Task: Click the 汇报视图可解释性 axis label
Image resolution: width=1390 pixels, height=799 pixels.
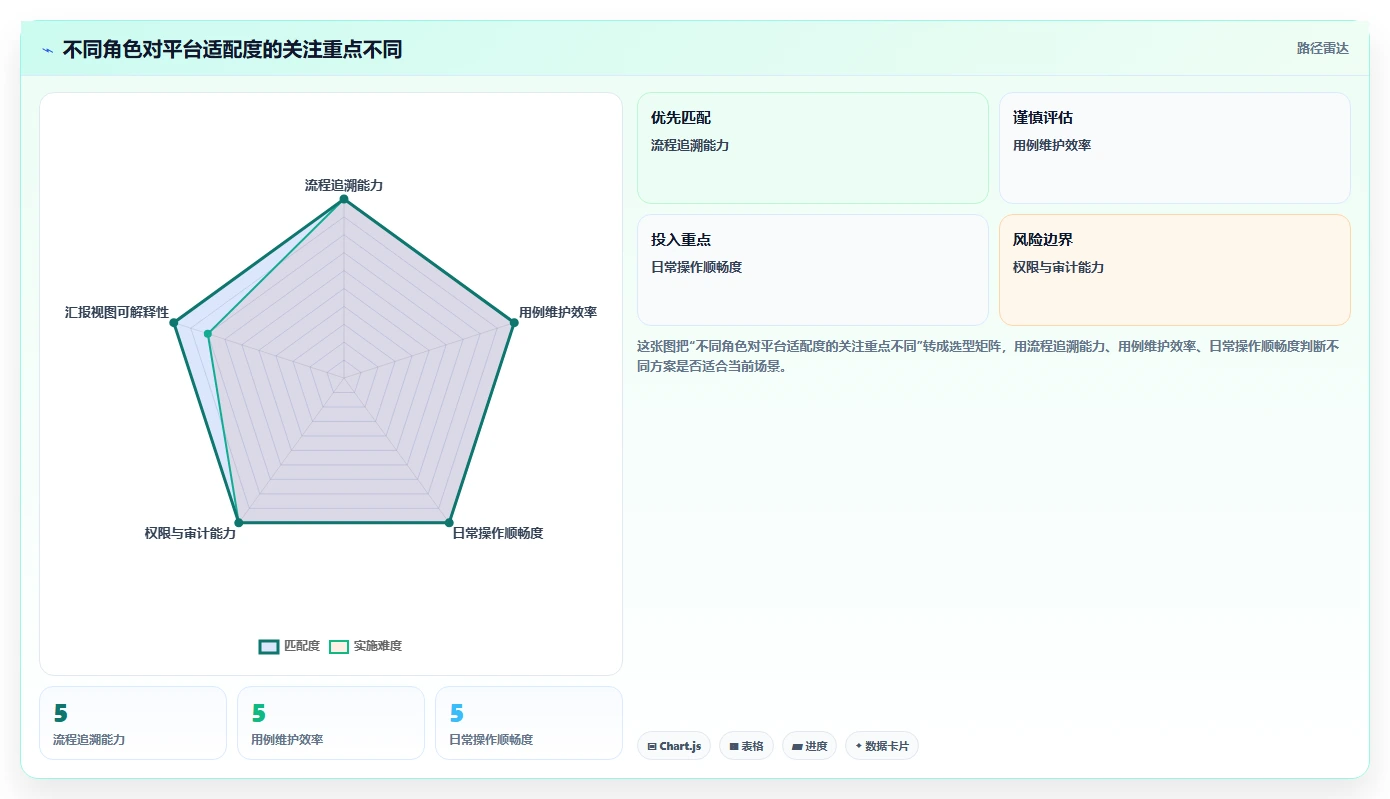Action: pyautogui.click(x=117, y=312)
